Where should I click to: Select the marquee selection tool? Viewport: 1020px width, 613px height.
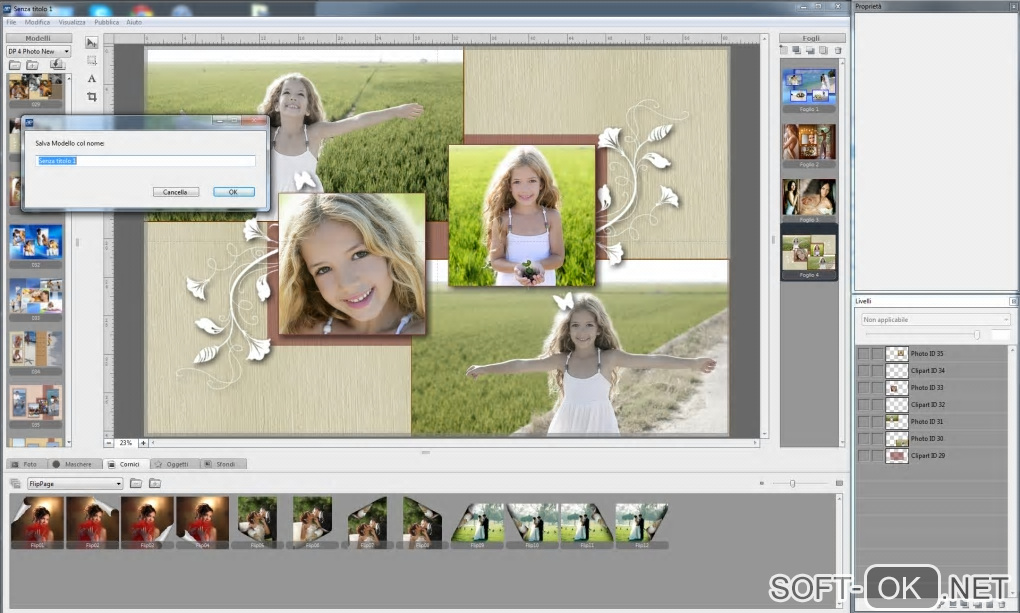click(x=92, y=61)
